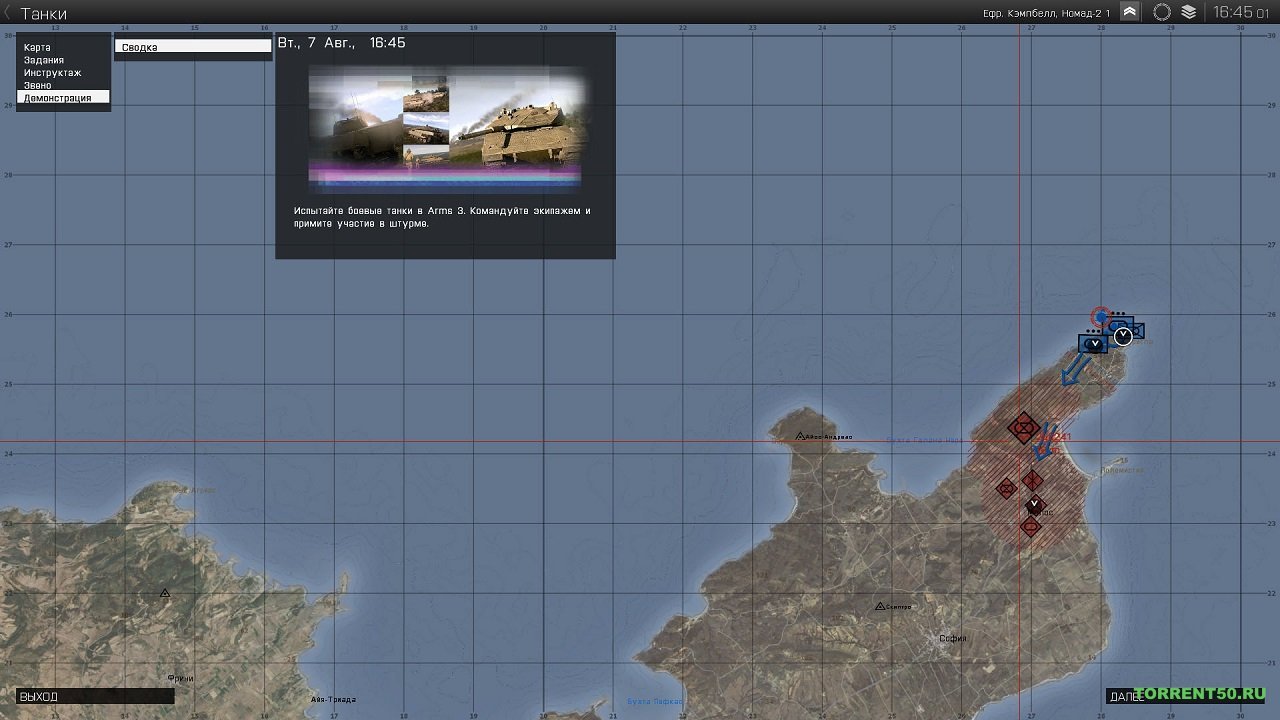Select the bottom red diamond enemy marker
This screenshot has width=1280, height=720.
[x=1031, y=526]
